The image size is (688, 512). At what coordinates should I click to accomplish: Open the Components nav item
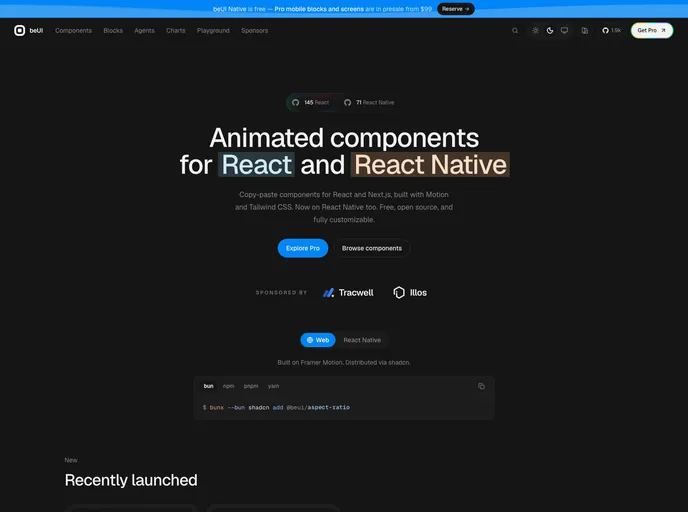73,30
